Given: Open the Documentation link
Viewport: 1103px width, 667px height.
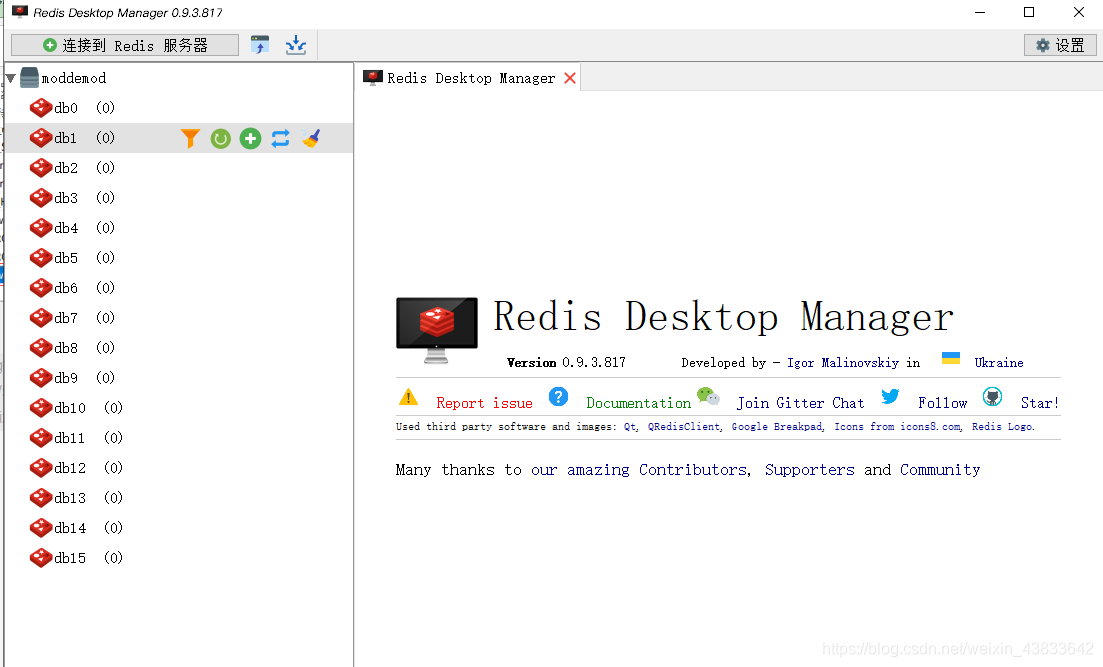Looking at the screenshot, I should click(x=639, y=403).
